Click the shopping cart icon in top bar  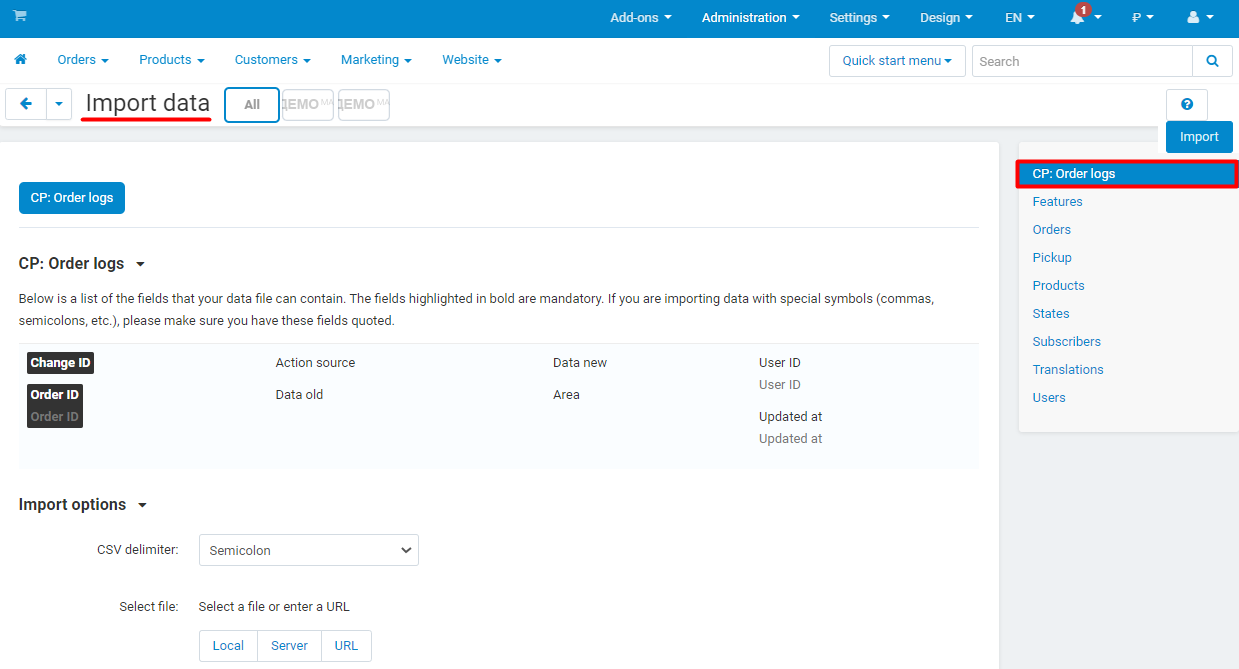(x=20, y=16)
